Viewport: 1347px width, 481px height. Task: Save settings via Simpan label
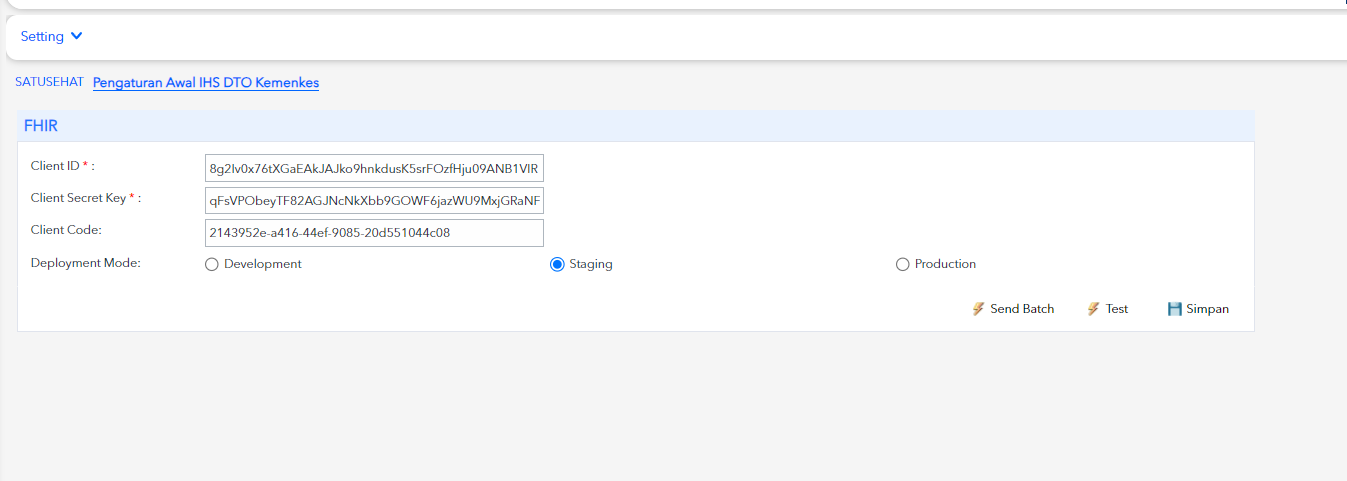tap(1208, 309)
